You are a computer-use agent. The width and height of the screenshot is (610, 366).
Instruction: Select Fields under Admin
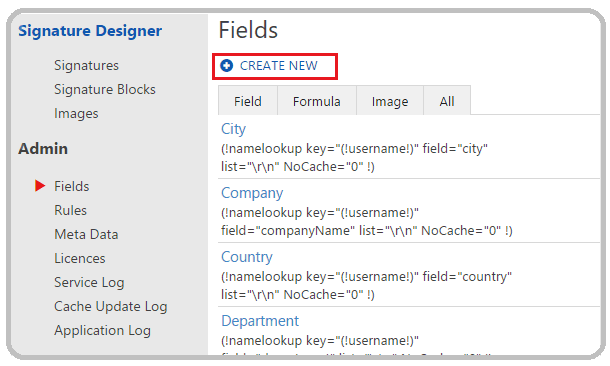[72, 186]
